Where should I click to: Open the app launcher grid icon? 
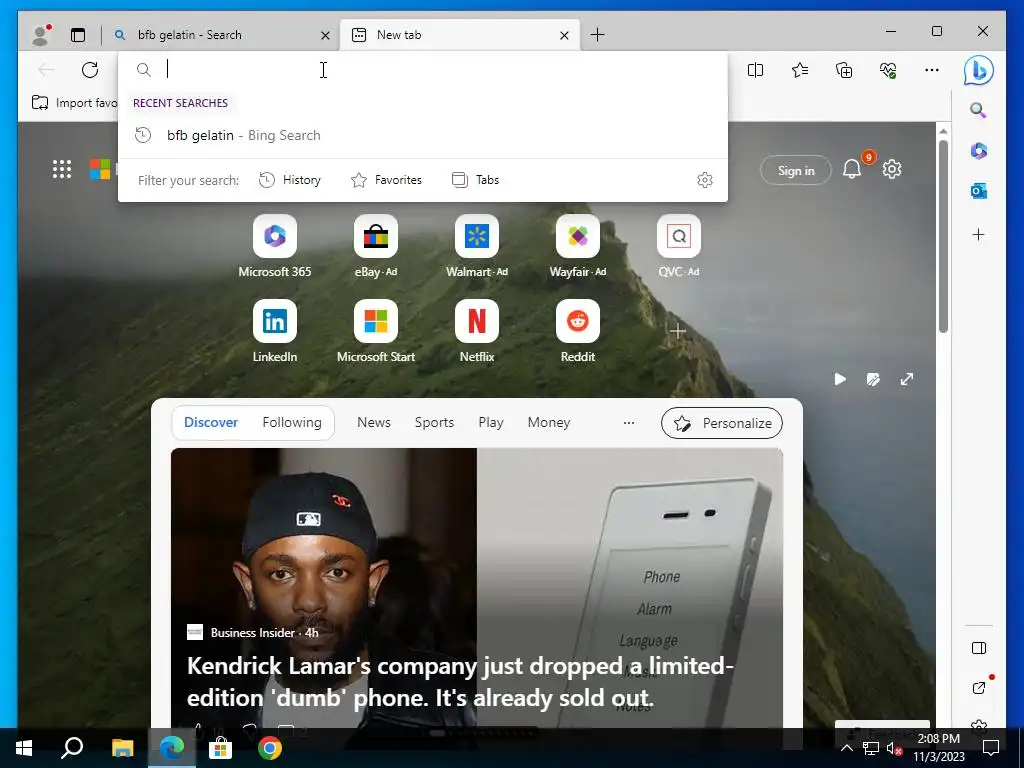tap(62, 169)
